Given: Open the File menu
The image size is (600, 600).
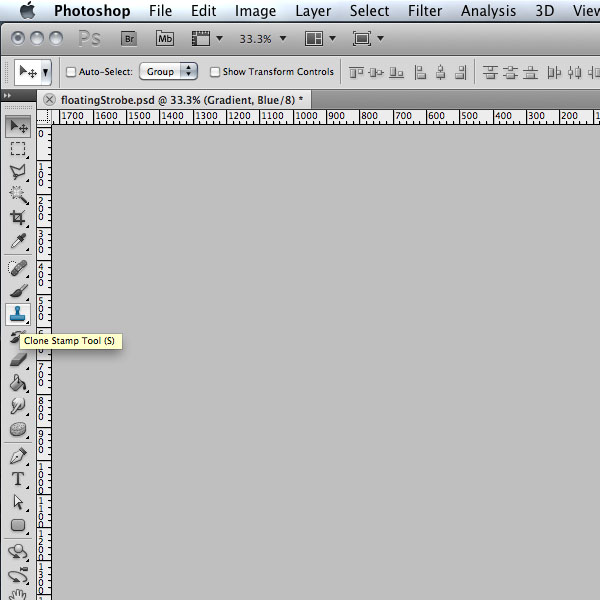Looking at the screenshot, I should 160,11.
